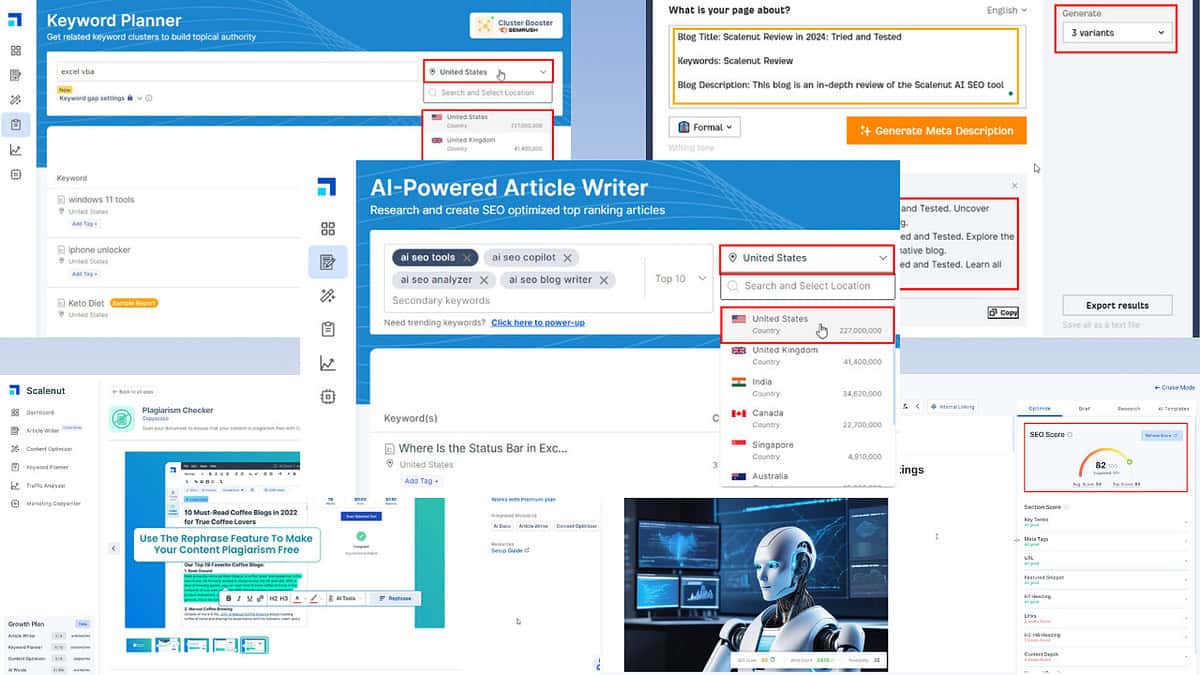
Task: Switch to the Research tab
Action: (1130, 408)
